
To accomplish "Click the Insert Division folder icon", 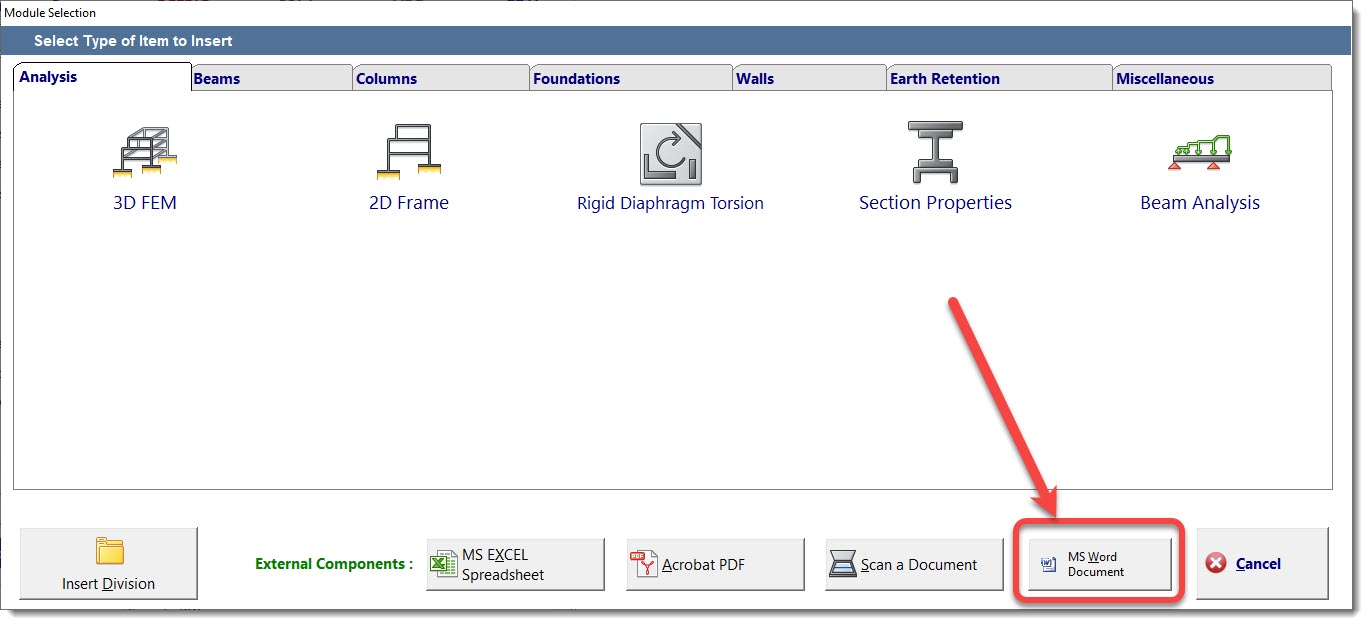I will (109, 551).
